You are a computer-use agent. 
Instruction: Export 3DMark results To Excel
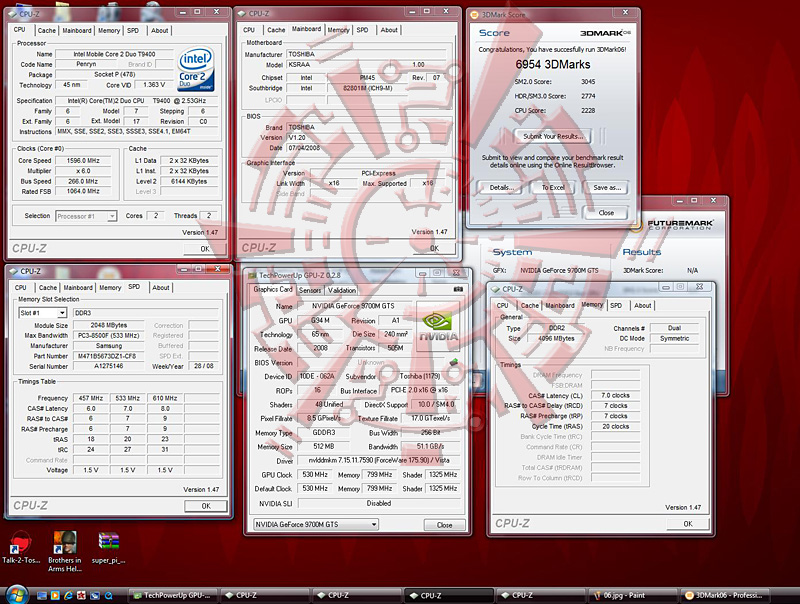click(x=553, y=188)
